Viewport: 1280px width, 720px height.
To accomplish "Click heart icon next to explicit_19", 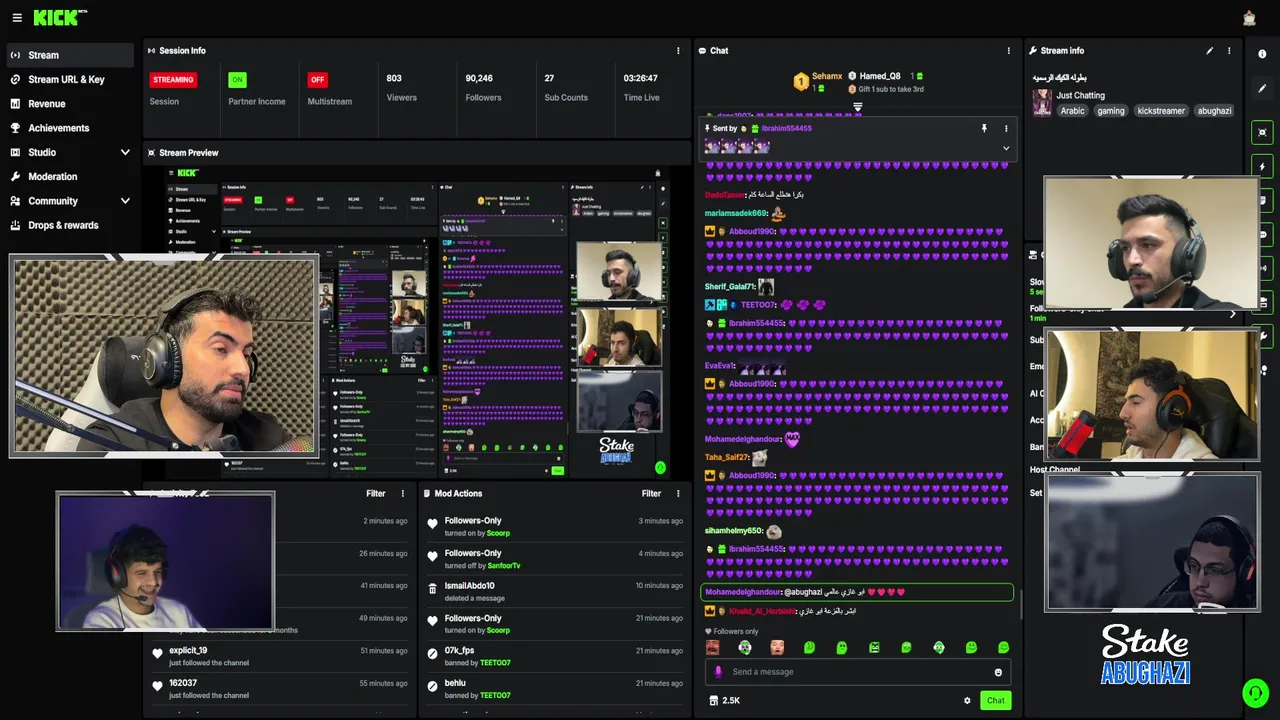I will click(x=157, y=655).
